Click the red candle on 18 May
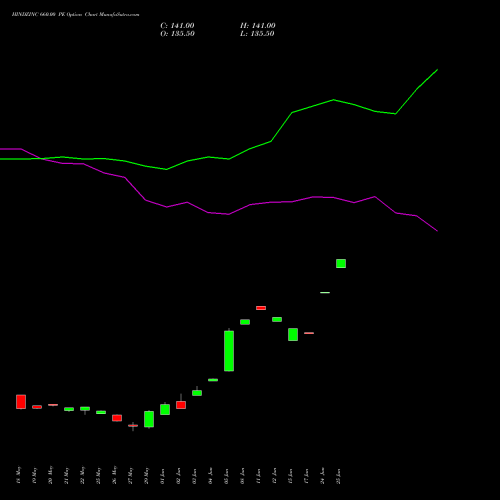Screen dimensions: 500x500 (21, 402)
